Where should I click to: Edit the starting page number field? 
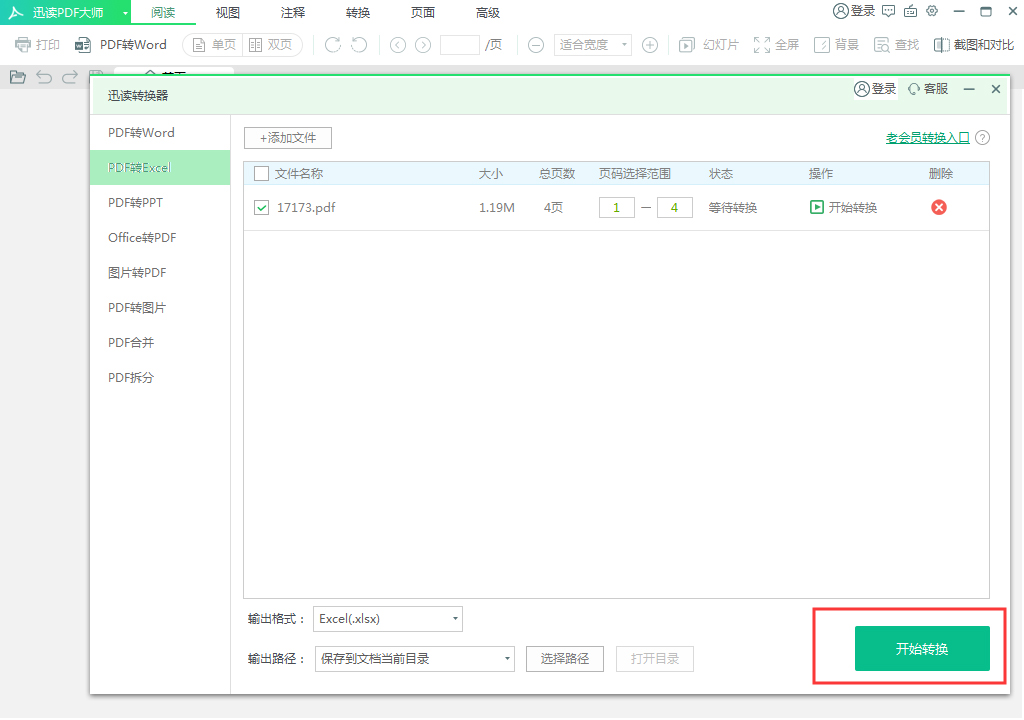click(616, 207)
